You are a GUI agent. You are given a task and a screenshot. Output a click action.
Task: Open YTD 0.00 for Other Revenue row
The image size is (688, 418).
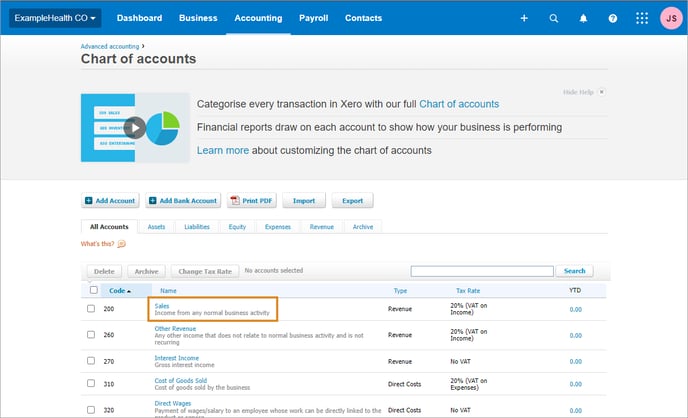(x=576, y=336)
